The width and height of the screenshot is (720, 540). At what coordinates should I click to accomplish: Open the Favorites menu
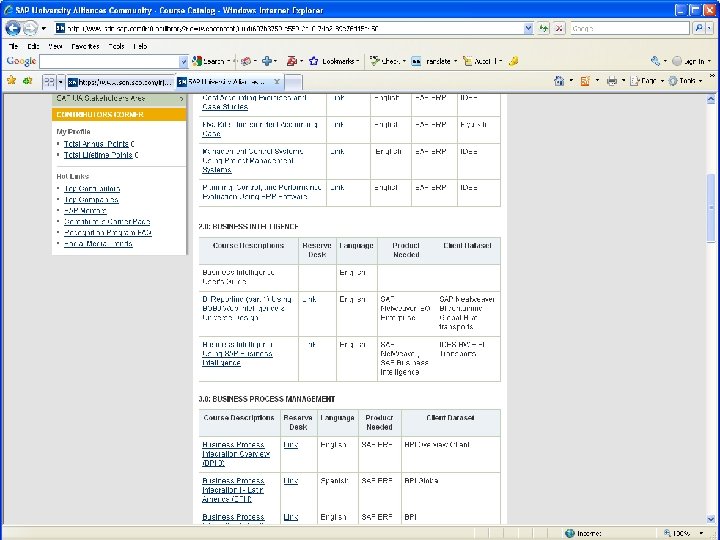85,46
